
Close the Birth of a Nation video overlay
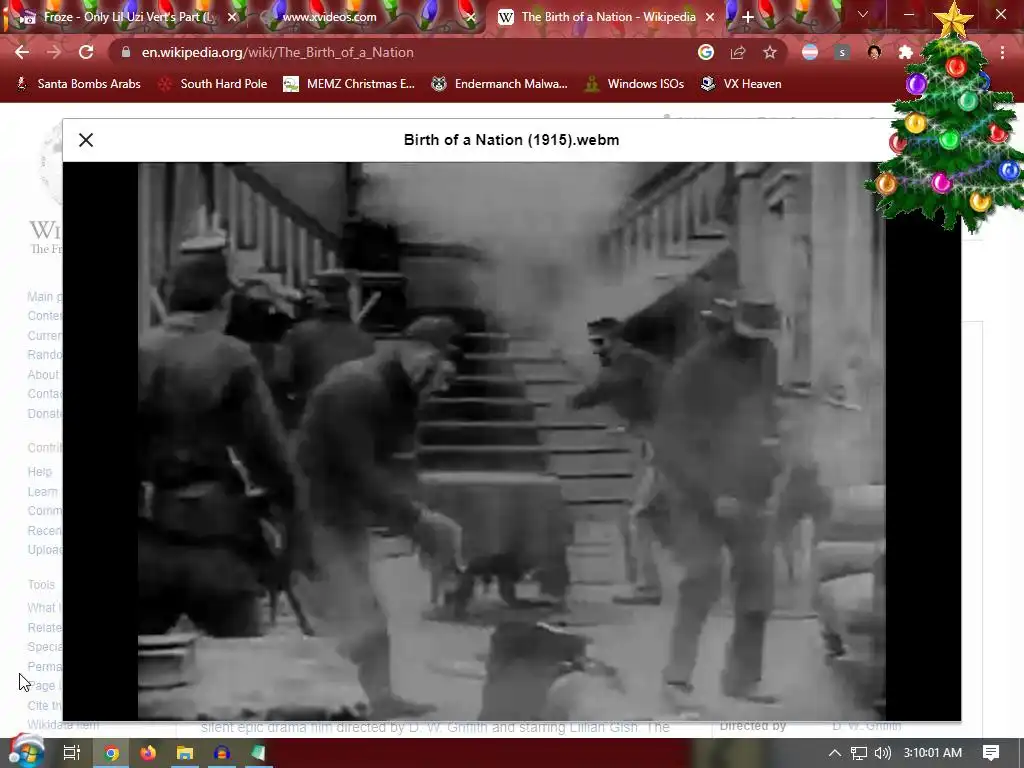86,140
